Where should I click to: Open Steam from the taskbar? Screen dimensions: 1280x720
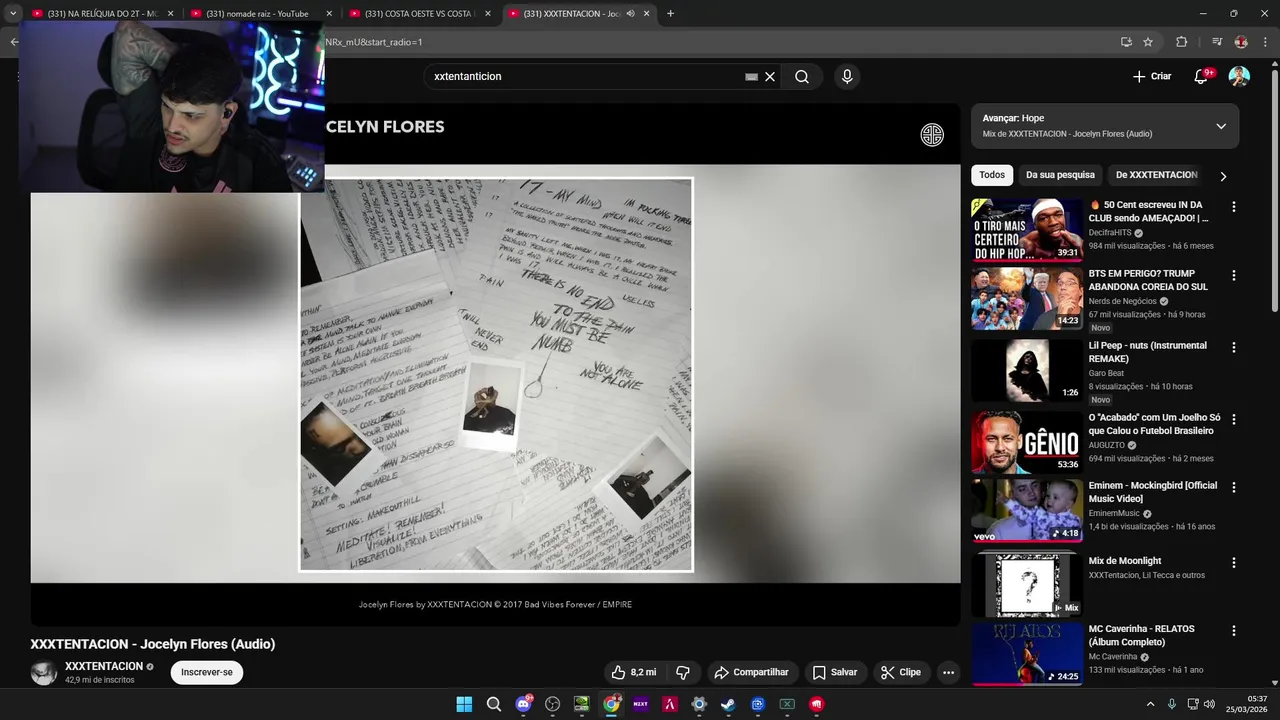tap(728, 704)
